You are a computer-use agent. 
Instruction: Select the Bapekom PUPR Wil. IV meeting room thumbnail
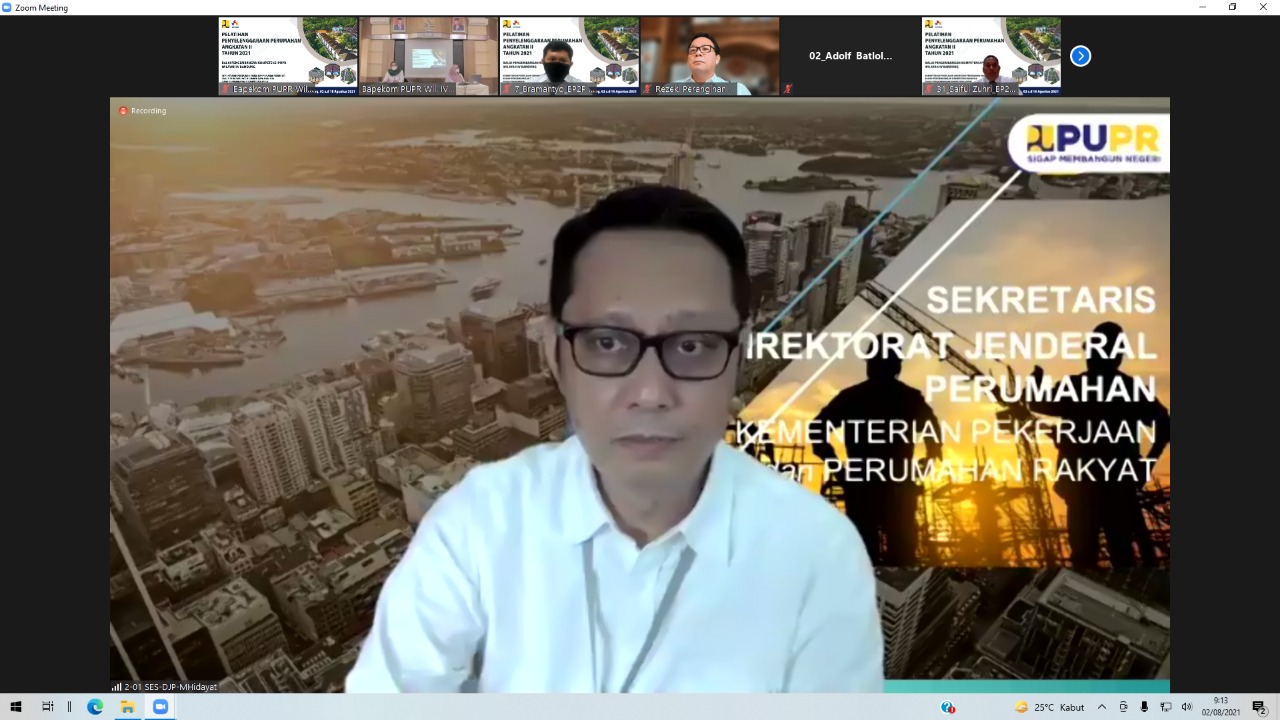[x=429, y=56]
